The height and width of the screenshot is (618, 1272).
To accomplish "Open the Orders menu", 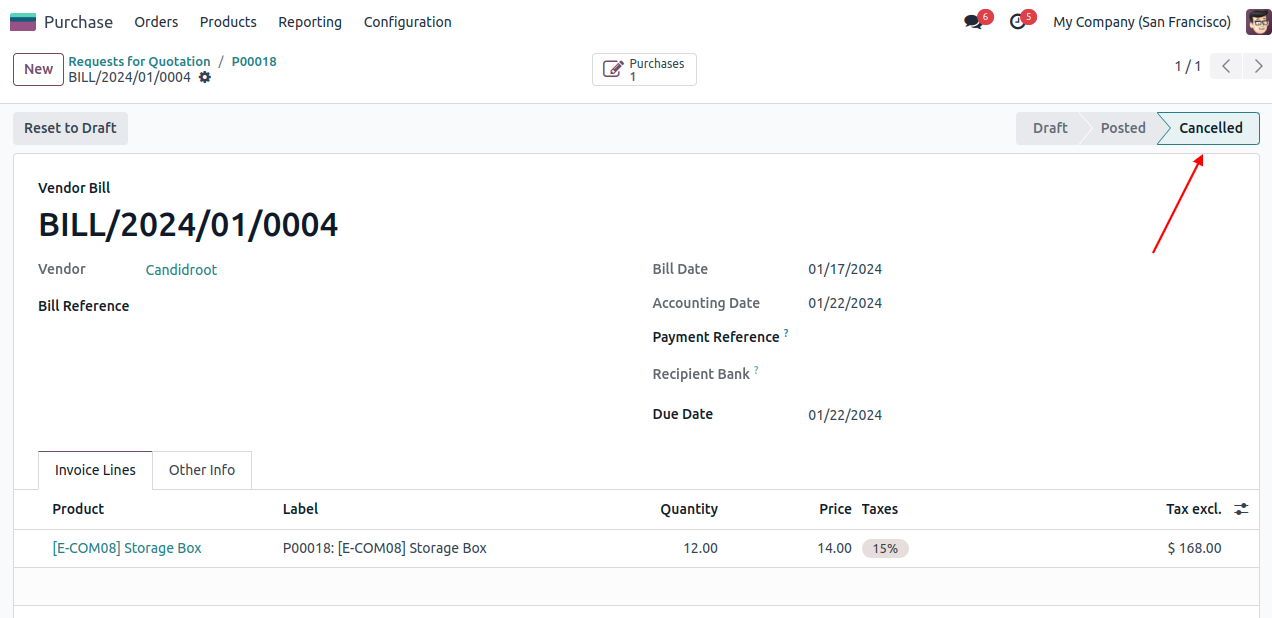I will pos(156,22).
